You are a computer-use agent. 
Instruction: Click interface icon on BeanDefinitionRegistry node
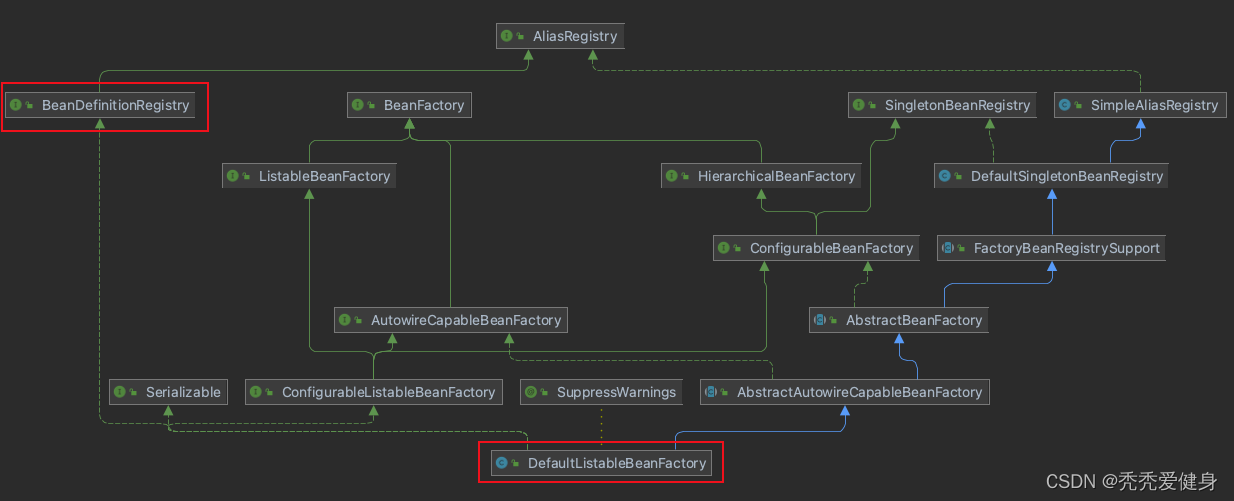16,105
